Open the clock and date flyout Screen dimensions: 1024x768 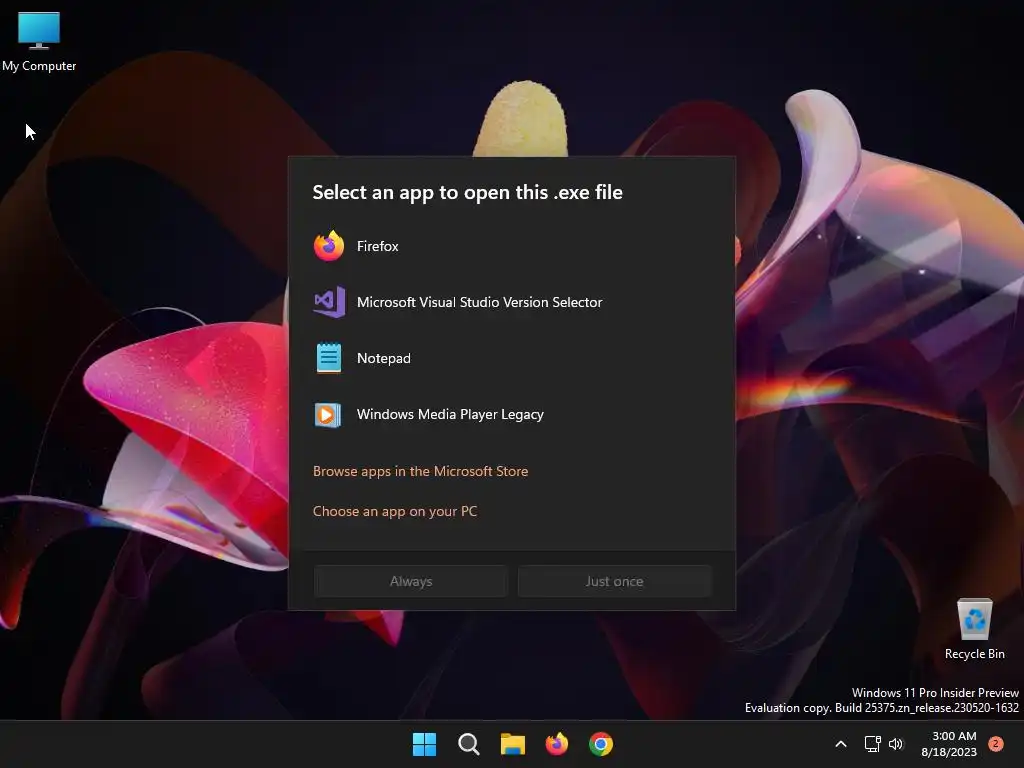click(x=949, y=744)
